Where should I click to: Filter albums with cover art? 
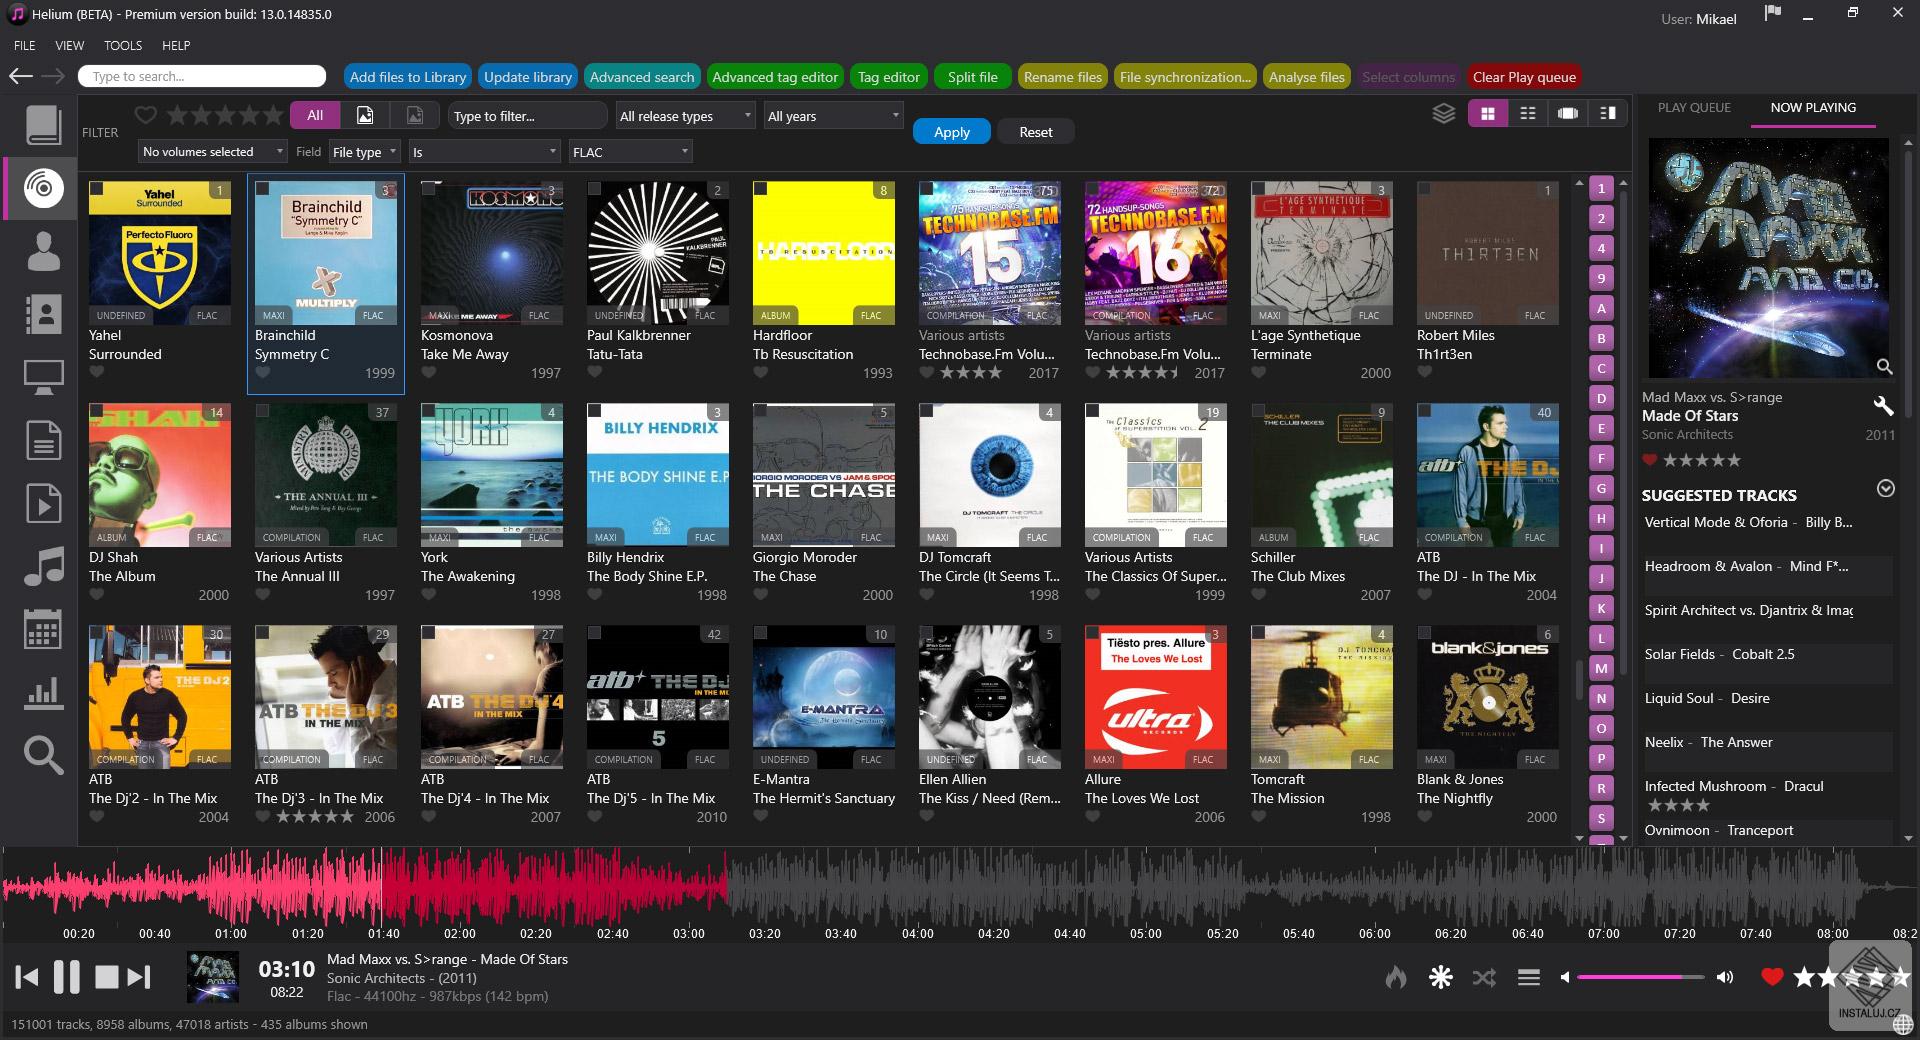pos(365,115)
